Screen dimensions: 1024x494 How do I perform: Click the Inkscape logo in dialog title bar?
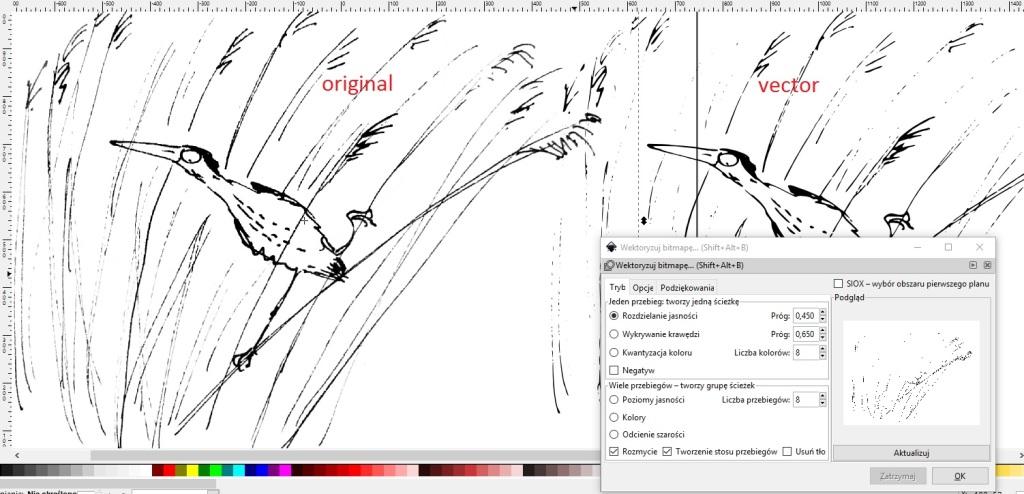(611, 247)
